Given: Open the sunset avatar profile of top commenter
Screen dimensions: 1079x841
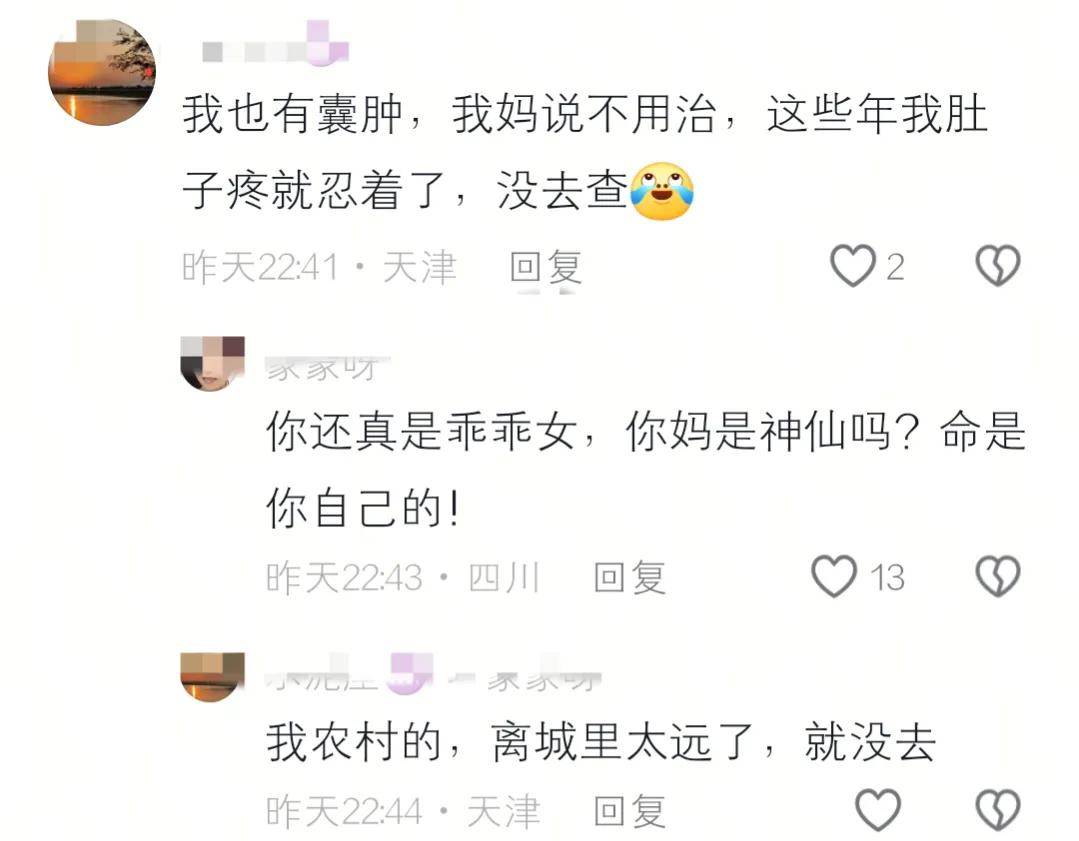Looking at the screenshot, I should (102, 72).
